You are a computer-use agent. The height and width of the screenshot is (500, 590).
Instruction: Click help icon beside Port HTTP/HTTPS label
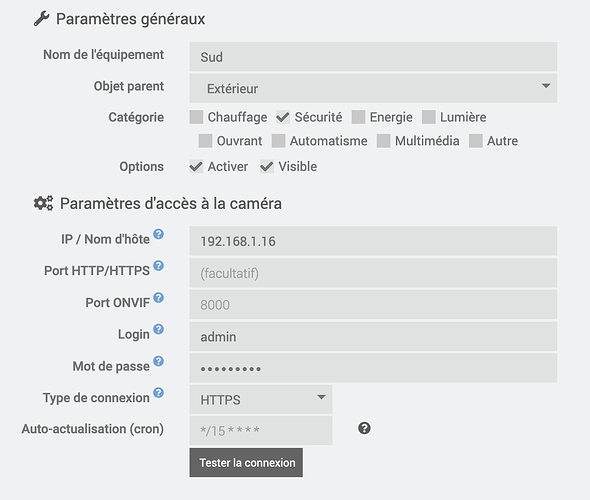point(159,266)
